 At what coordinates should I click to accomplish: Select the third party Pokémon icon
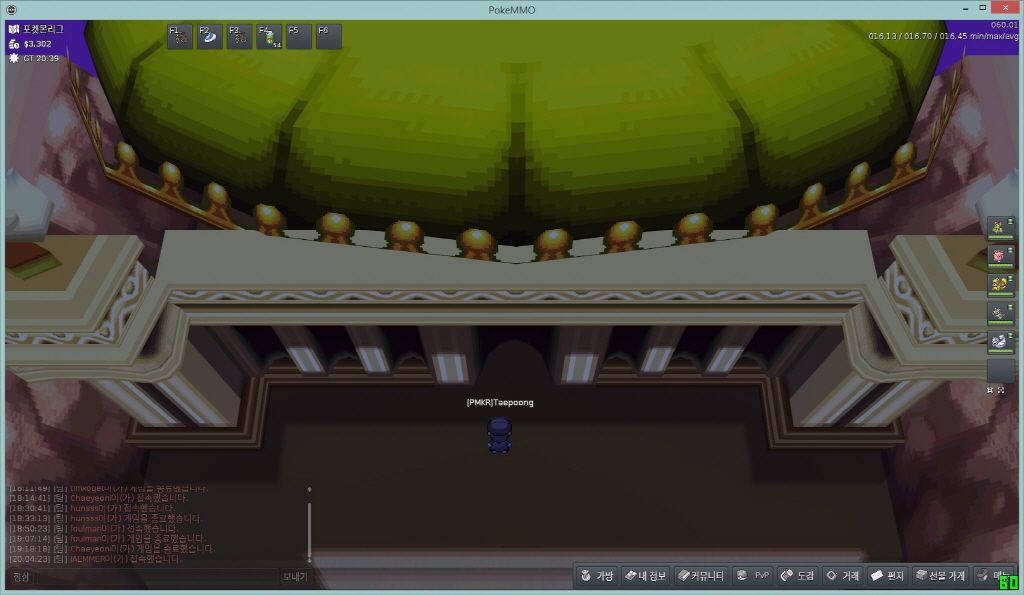1000,285
